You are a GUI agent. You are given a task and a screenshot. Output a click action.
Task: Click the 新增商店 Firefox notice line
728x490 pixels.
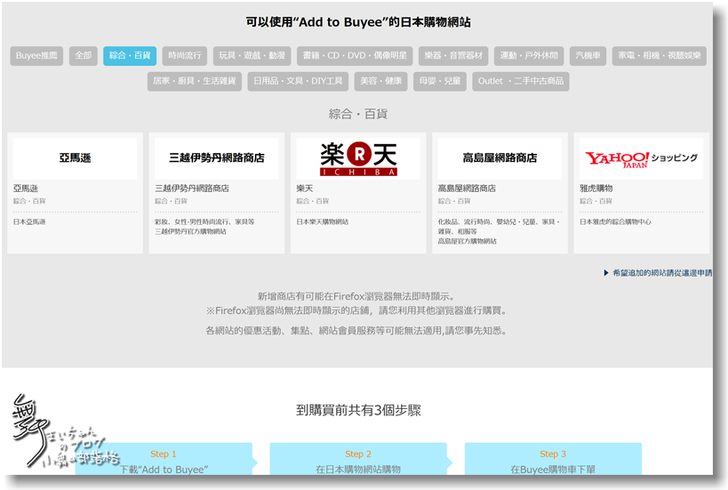357,296
